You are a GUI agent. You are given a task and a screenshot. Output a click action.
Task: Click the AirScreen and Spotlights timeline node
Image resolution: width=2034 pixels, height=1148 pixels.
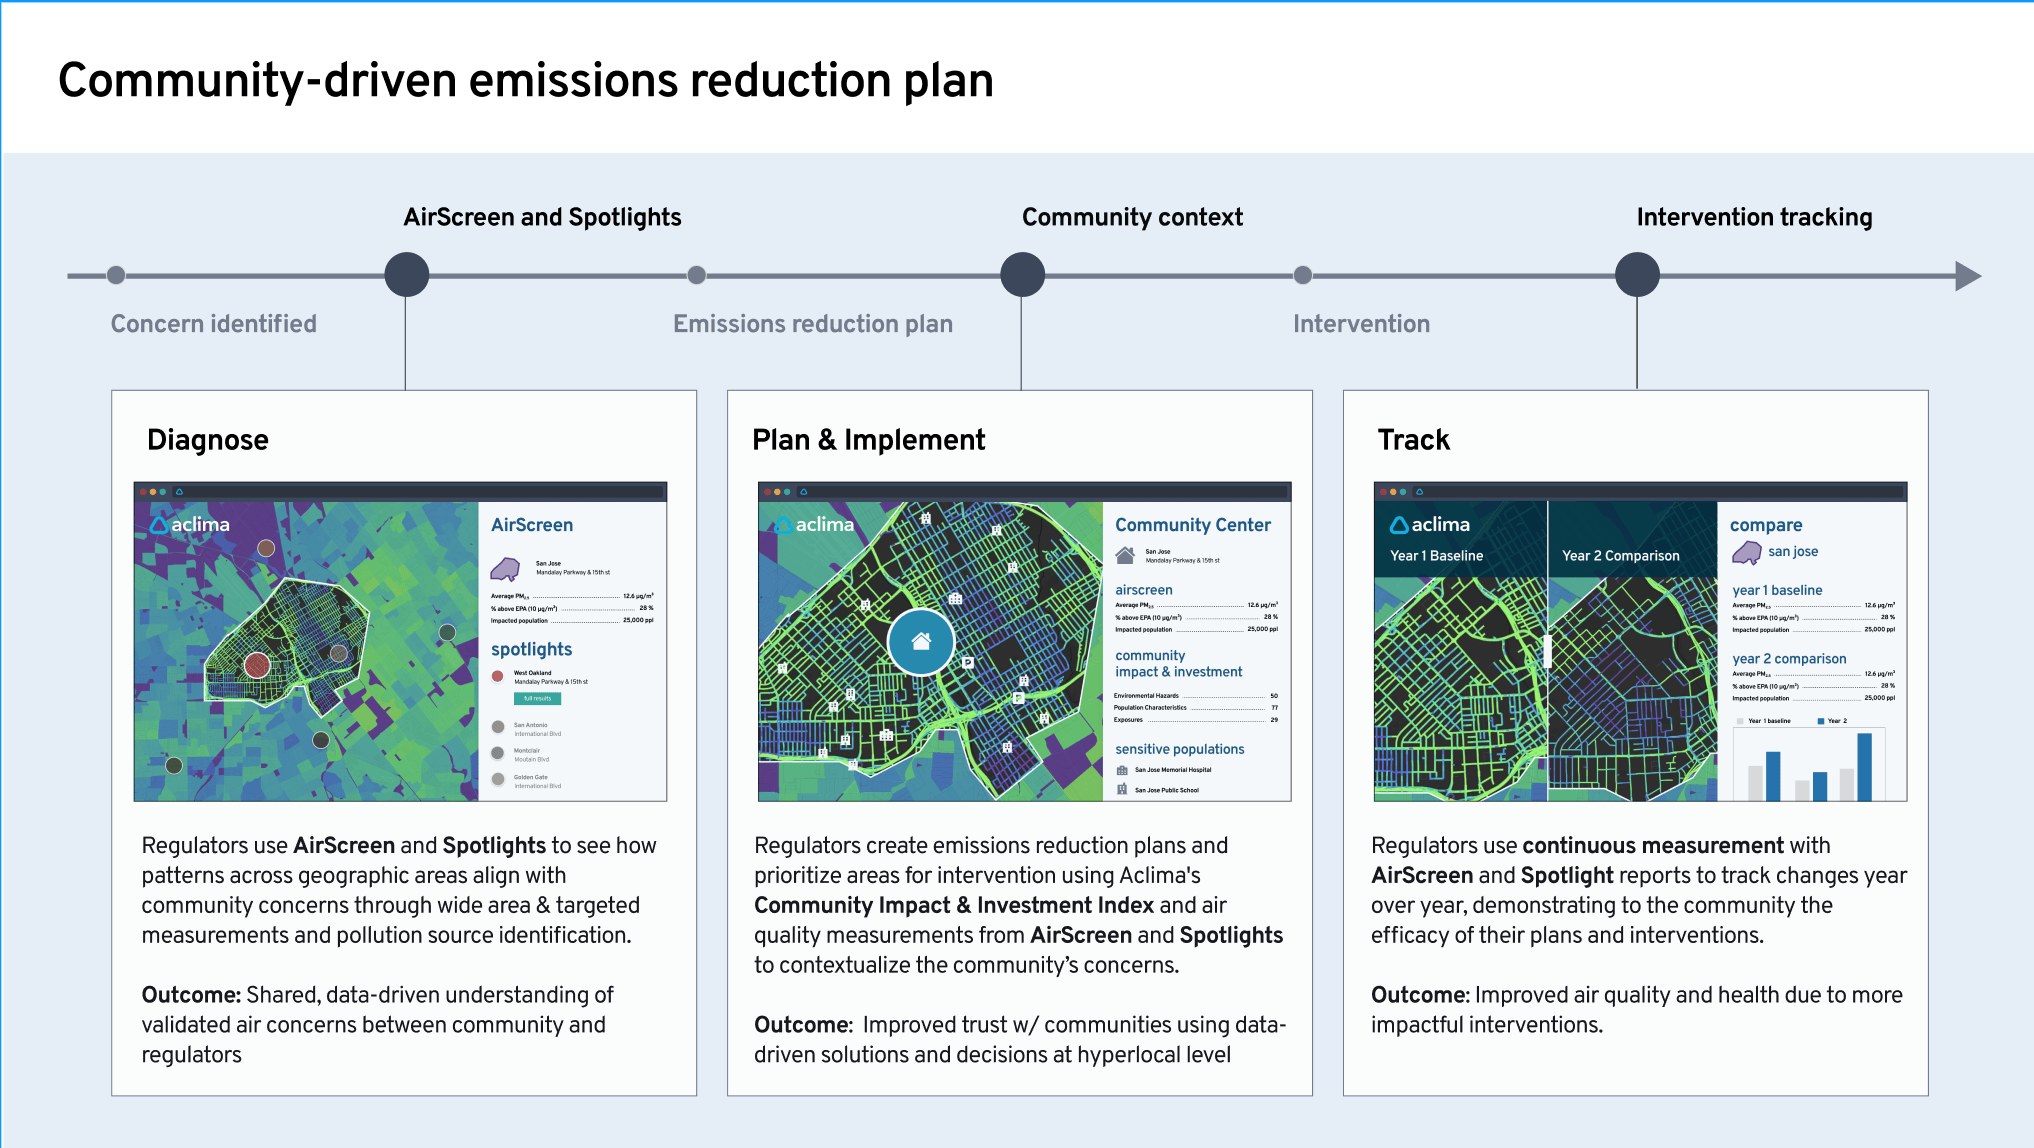click(x=407, y=275)
